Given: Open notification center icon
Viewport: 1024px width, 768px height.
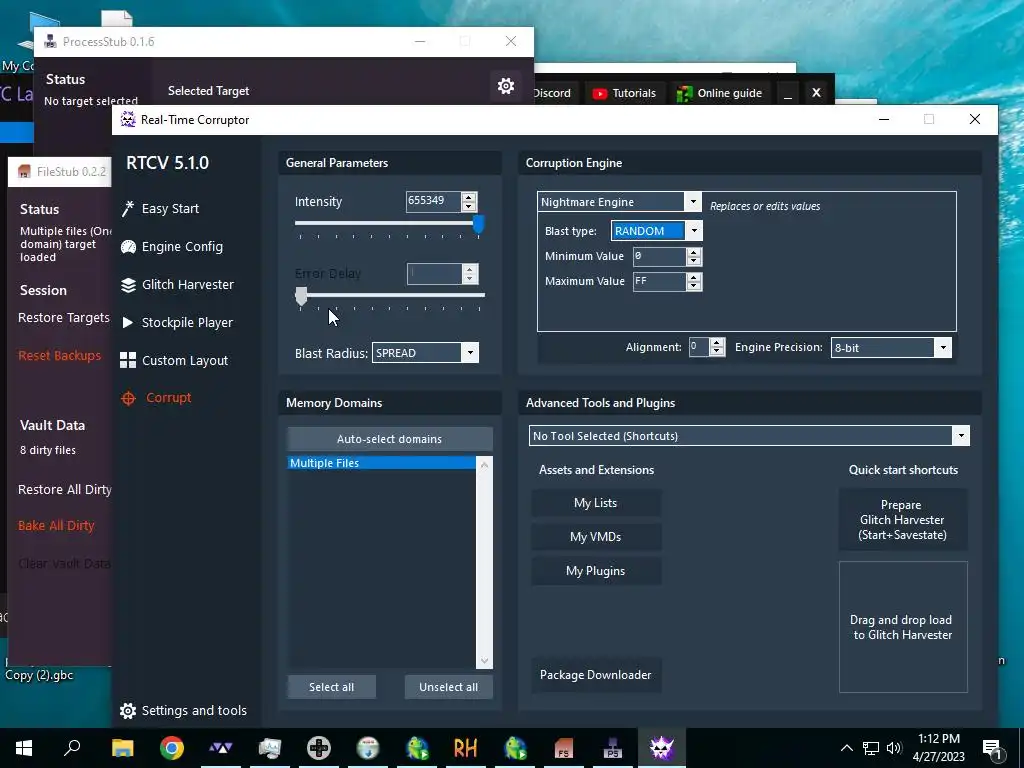Looking at the screenshot, I should (x=993, y=748).
